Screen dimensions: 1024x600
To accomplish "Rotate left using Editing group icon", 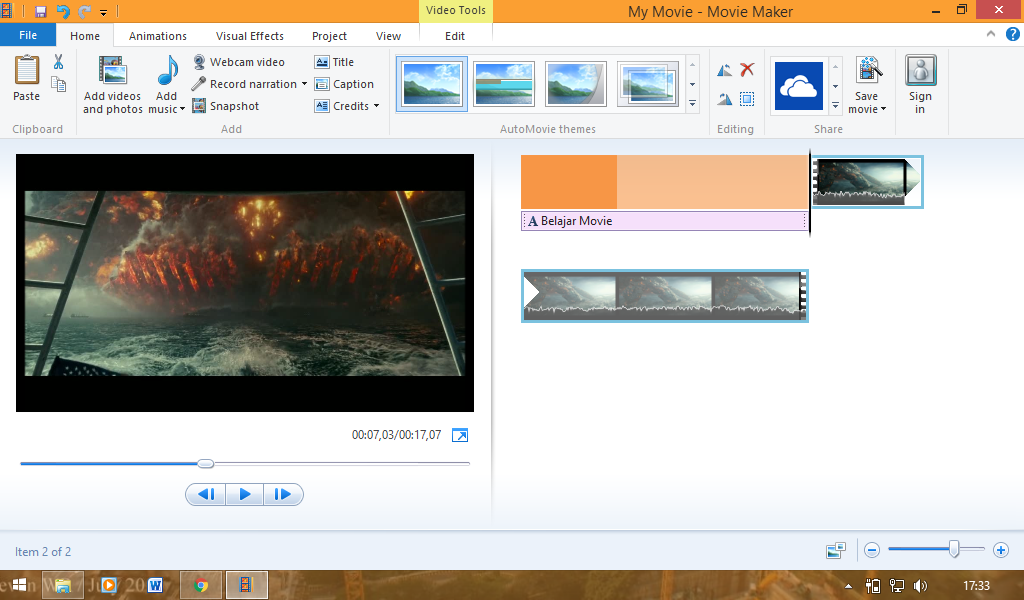I will [724, 70].
